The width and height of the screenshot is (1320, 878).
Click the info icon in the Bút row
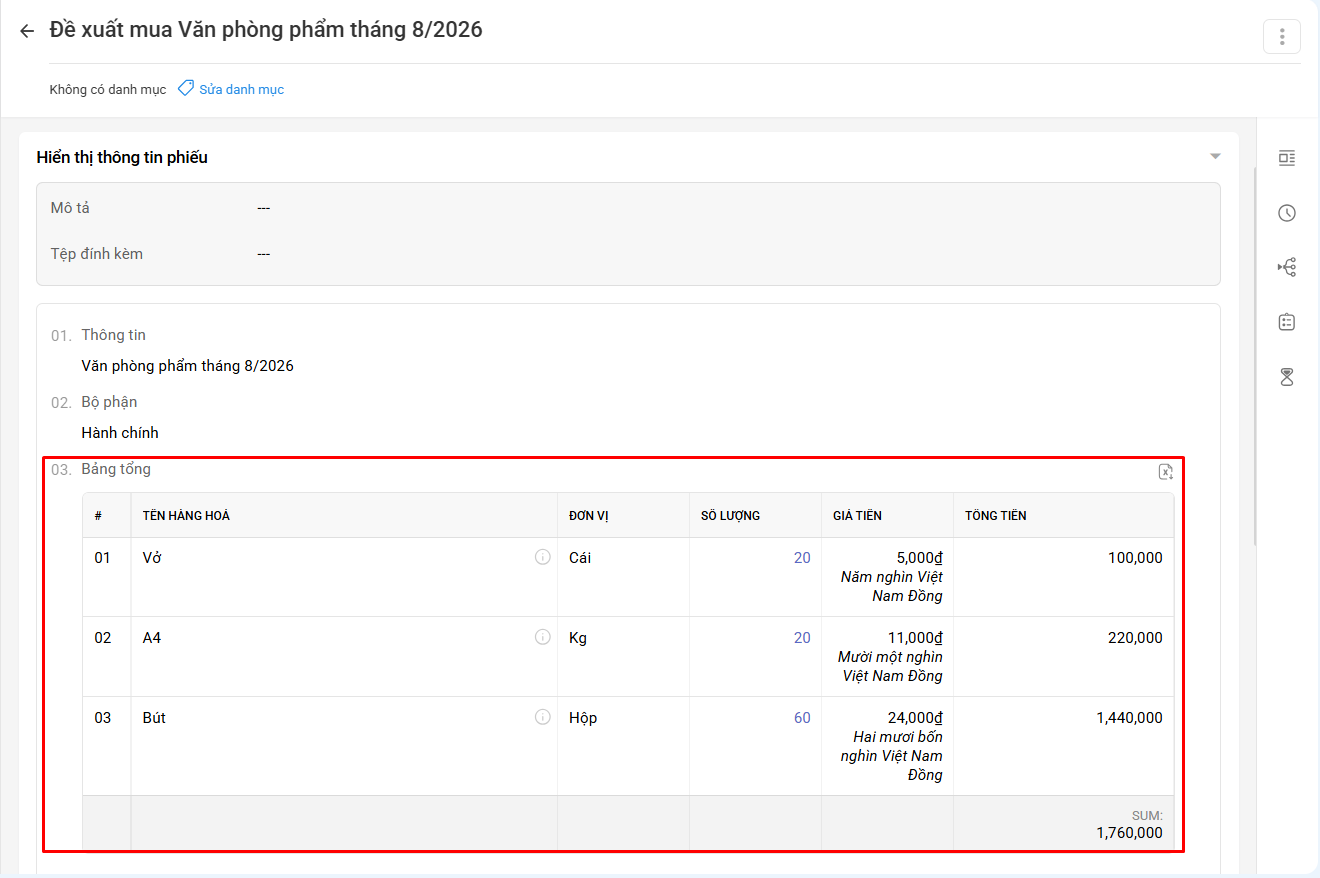pyautogui.click(x=543, y=717)
